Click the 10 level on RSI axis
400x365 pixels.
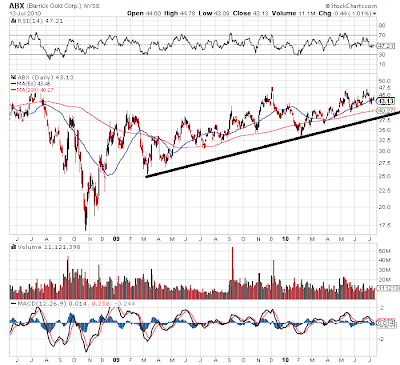(x=382, y=64)
